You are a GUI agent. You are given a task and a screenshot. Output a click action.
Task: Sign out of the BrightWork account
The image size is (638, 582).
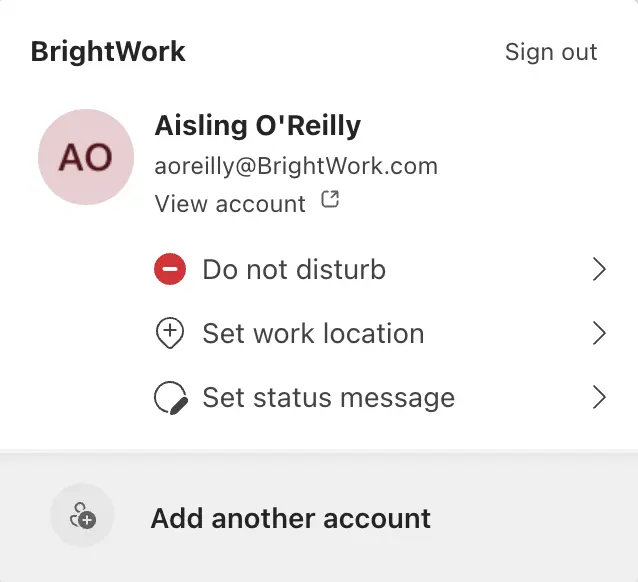pyautogui.click(x=551, y=52)
